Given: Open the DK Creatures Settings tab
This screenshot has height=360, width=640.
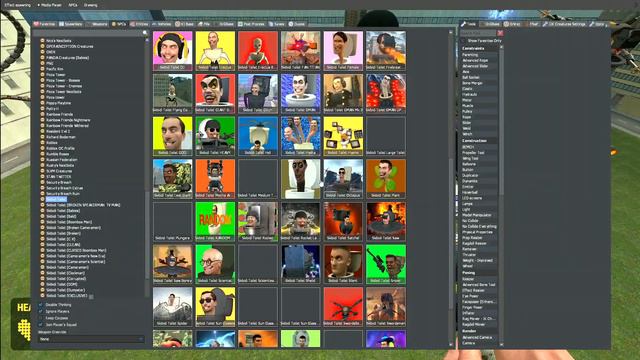Looking at the screenshot, I should coord(564,24).
